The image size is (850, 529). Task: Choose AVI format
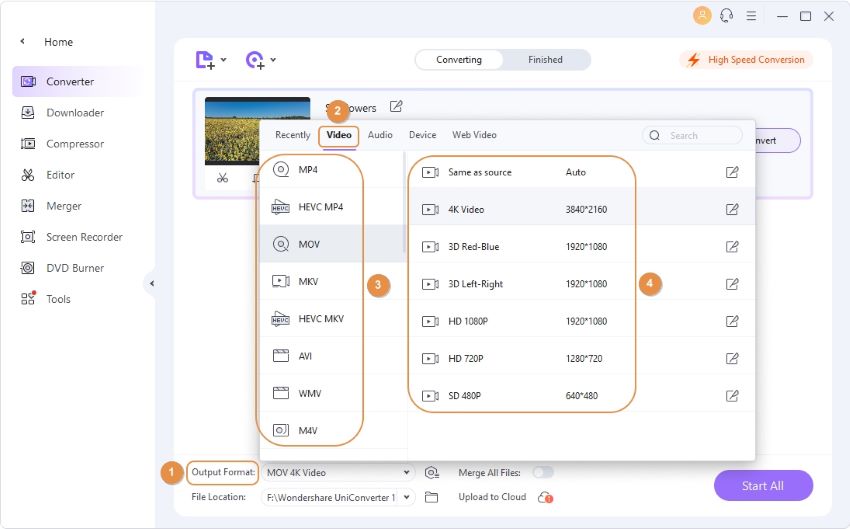(331, 356)
